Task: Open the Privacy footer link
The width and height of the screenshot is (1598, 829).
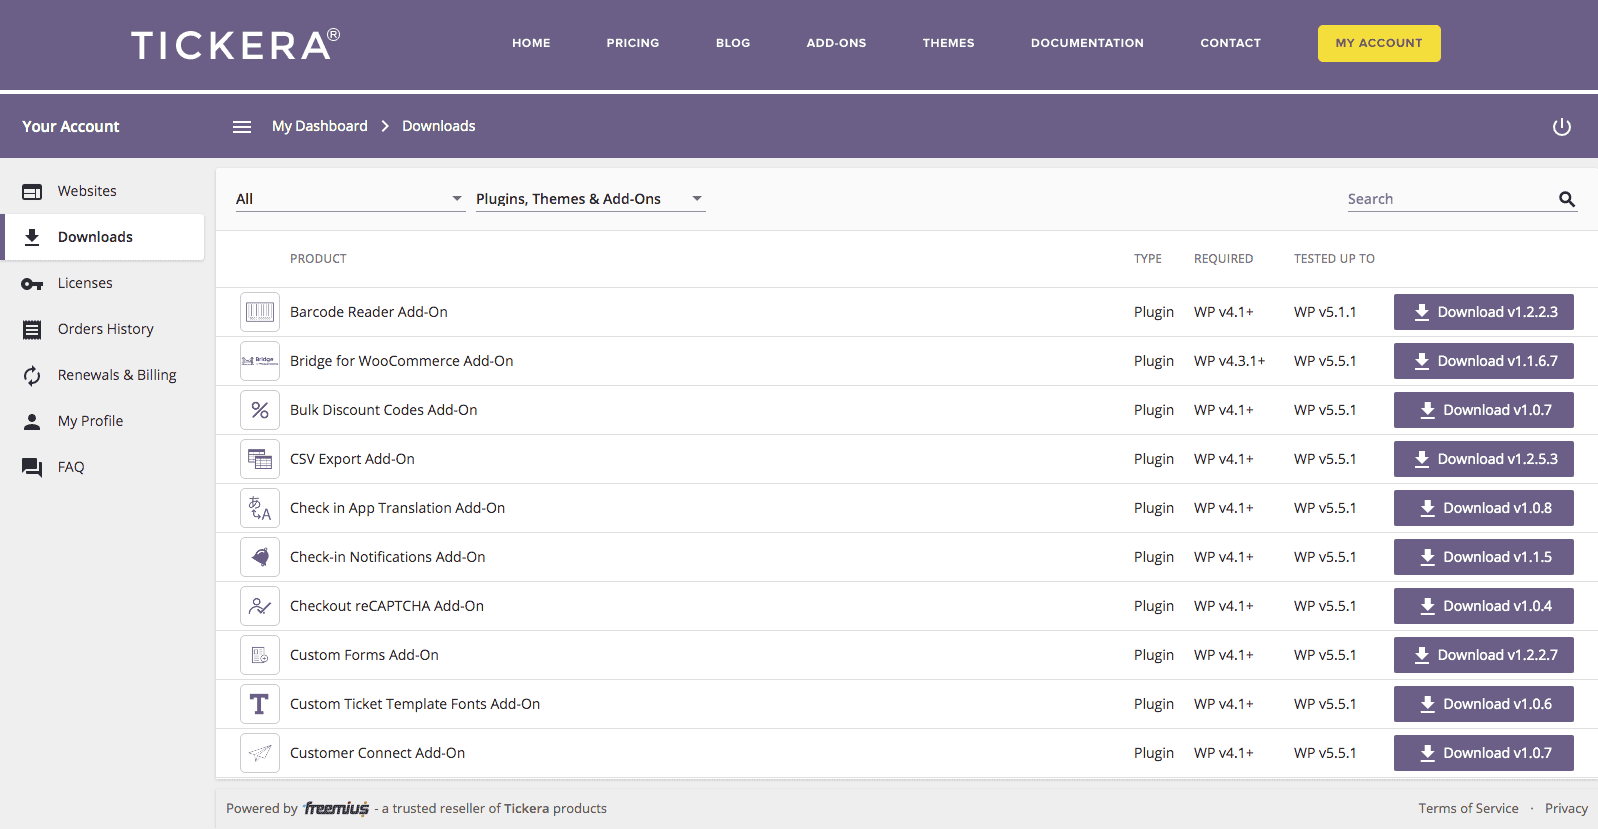Action: point(1566,808)
